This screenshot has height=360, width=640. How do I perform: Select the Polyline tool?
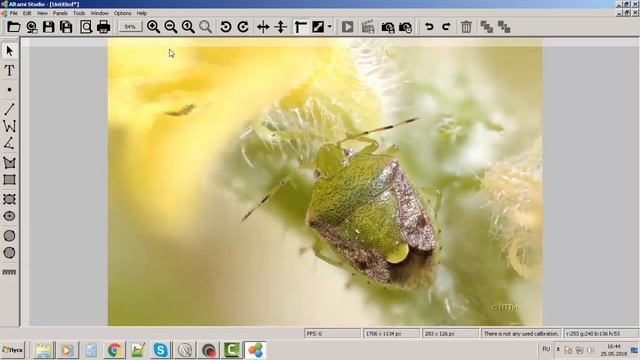click(9, 126)
